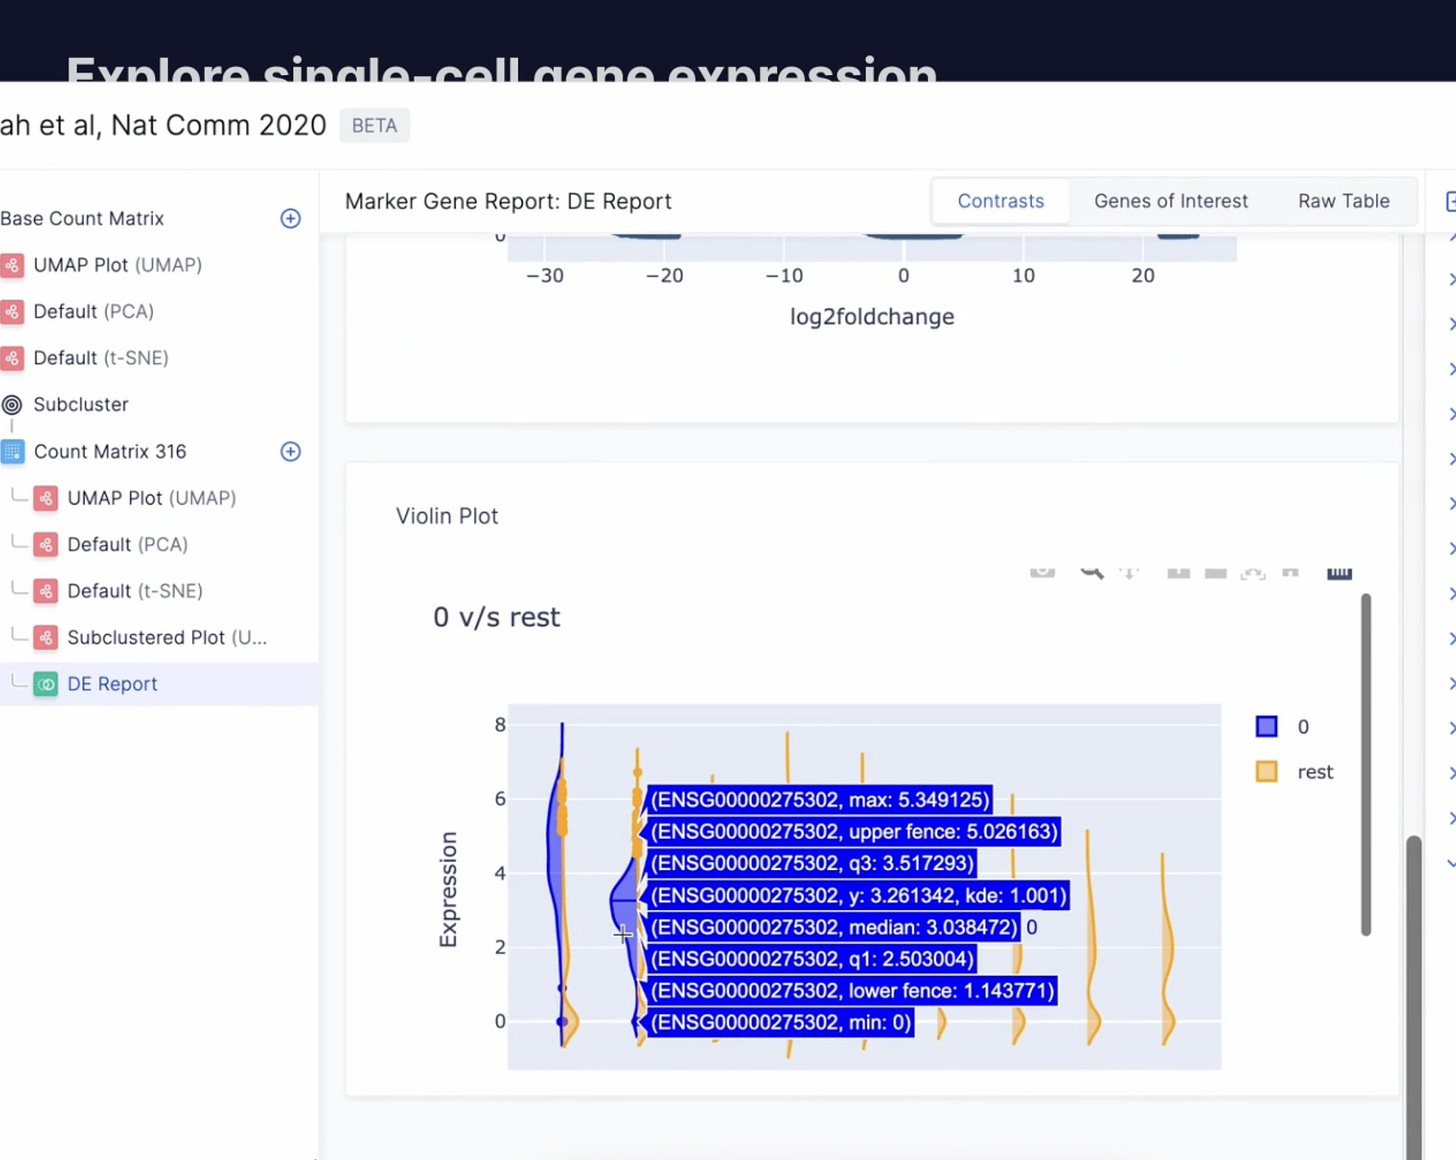
Task: Switch to the Genes of Interest tab
Action: click(x=1171, y=201)
